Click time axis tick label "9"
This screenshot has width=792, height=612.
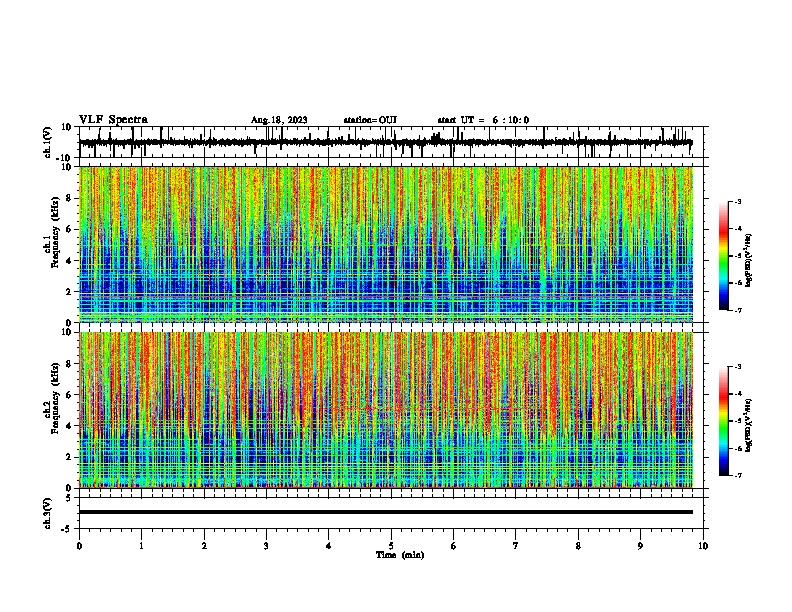(640, 546)
